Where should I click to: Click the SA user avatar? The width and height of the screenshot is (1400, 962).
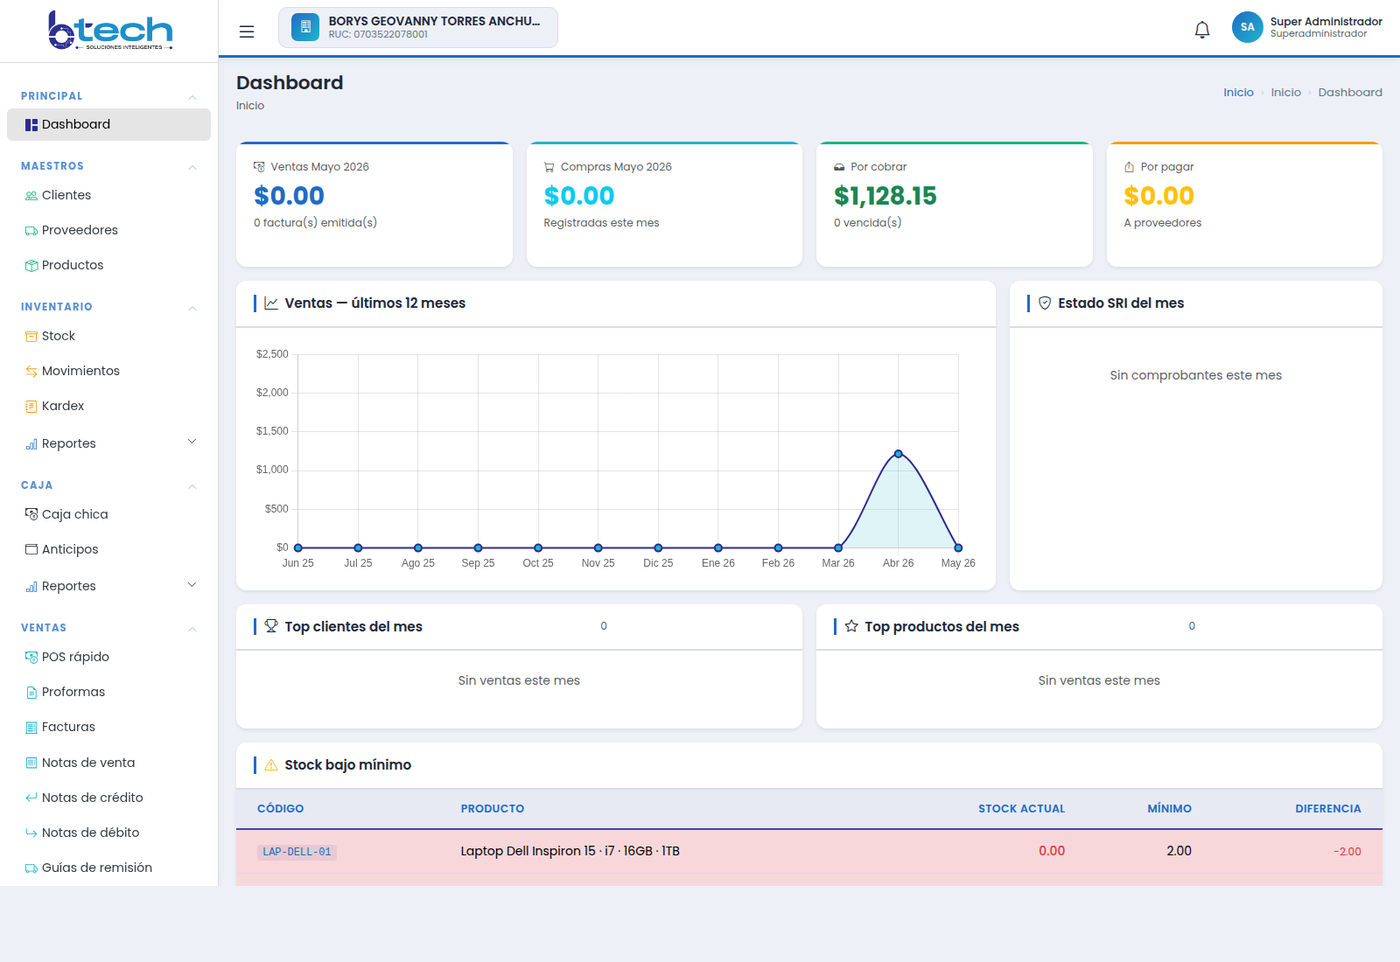1247,28
